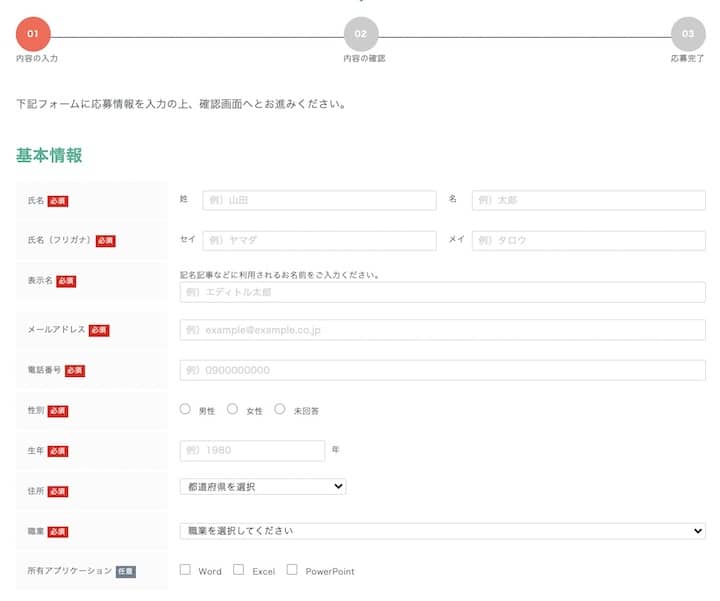Image resolution: width=720 pixels, height=601 pixels.
Task: Click the 生年 birth year field
Action: (252, 450)
